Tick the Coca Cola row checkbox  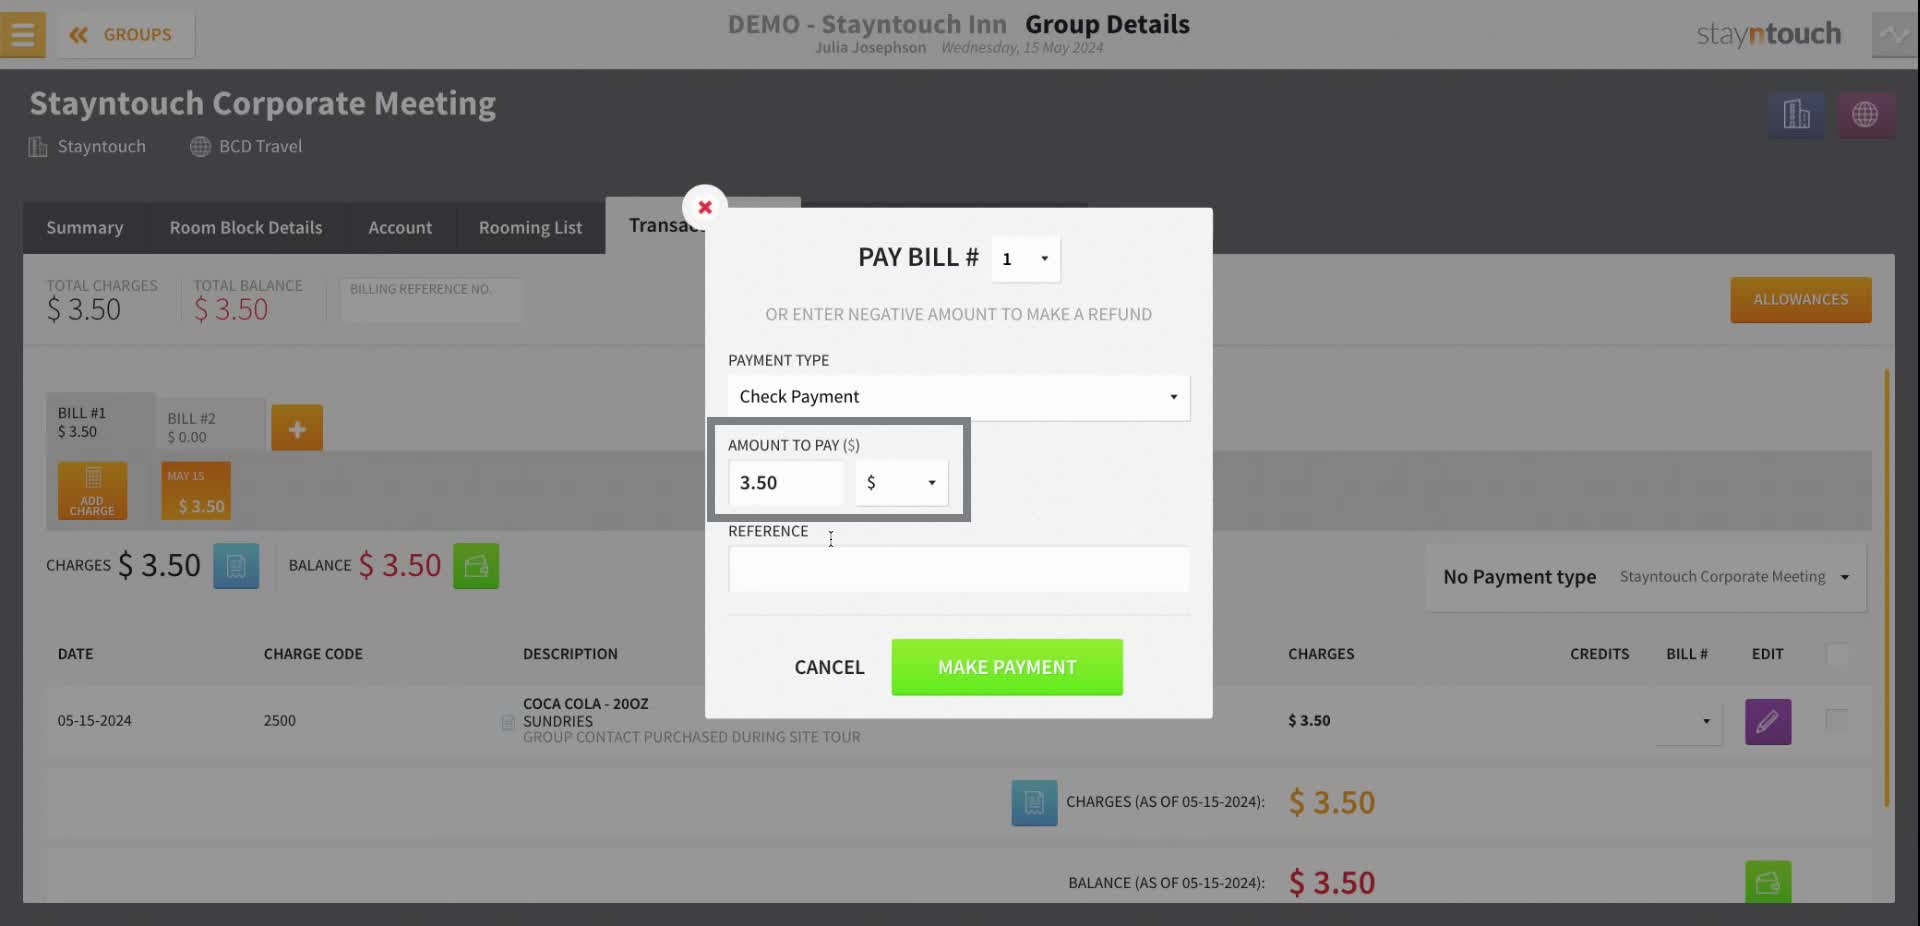click(x=1837, y=720)
